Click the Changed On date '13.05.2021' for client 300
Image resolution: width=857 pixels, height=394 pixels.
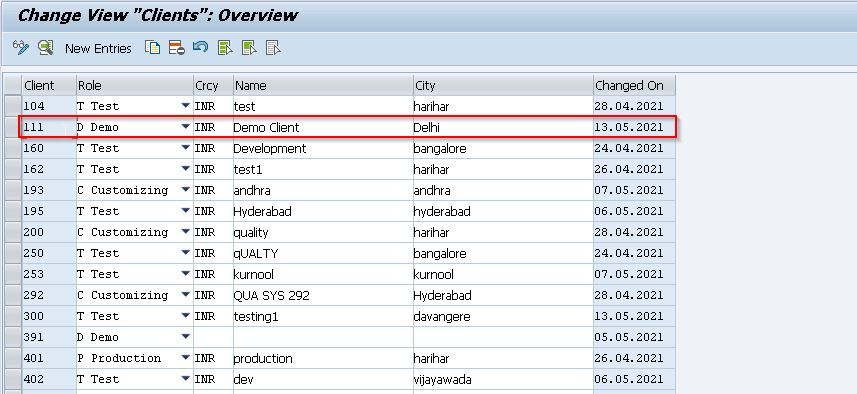point(635,316)
